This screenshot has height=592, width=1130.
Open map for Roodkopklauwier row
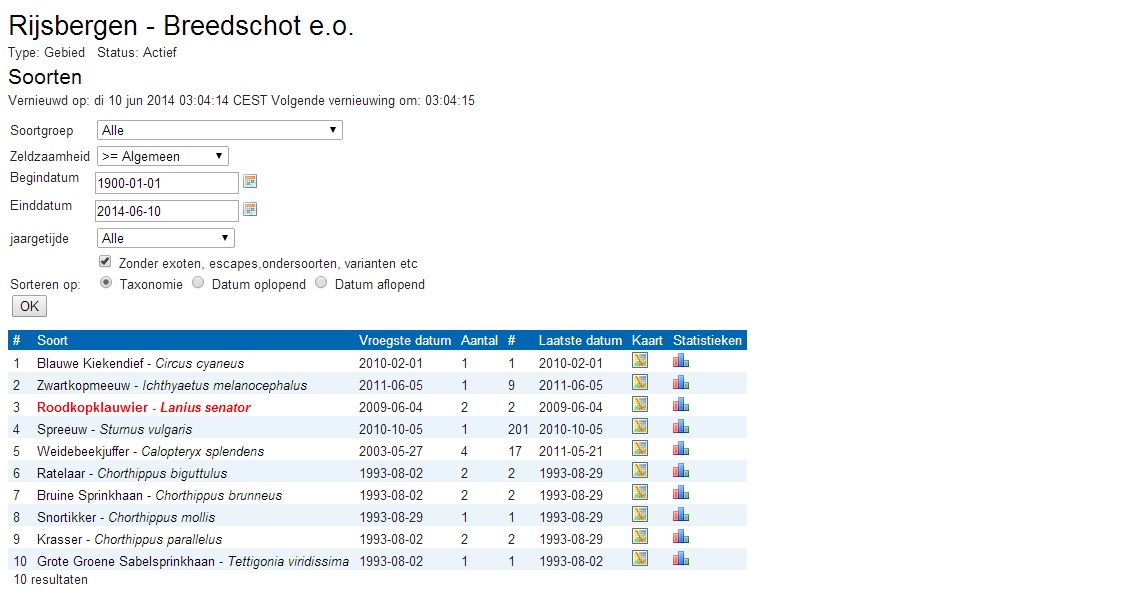point(639,405)
